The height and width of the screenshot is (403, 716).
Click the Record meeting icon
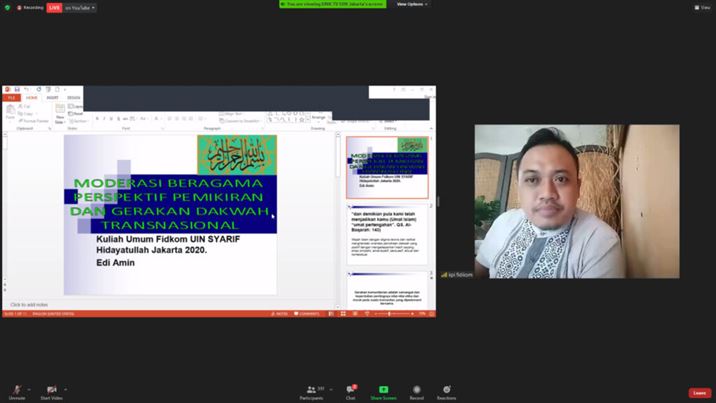click(x=416, y=389)
